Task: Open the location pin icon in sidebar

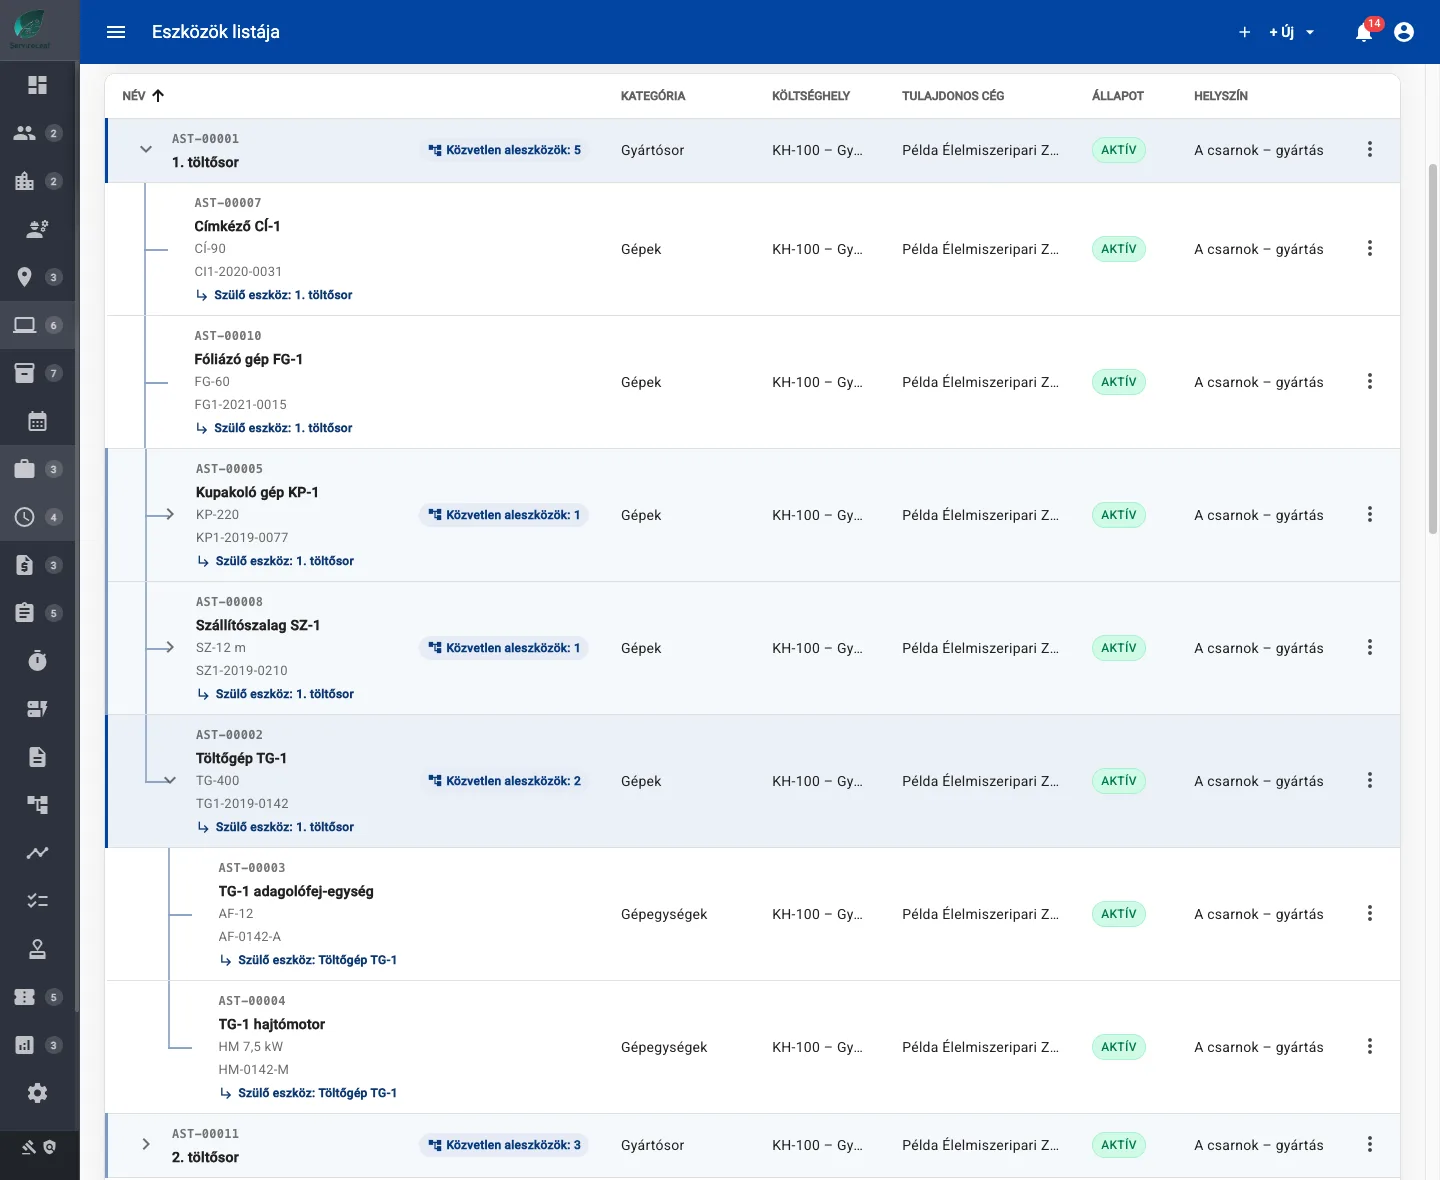Action: tap(25, 277)
